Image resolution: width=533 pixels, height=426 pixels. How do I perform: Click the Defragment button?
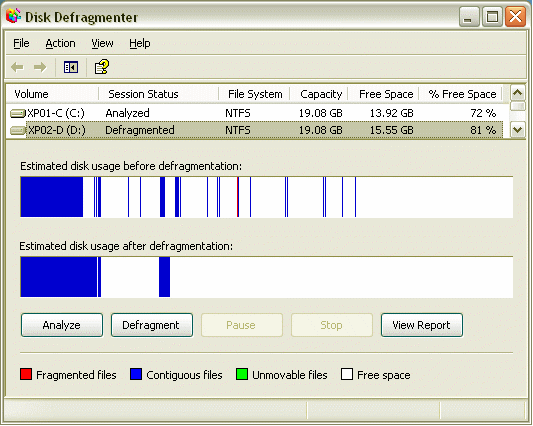click(x=152, y=325)
